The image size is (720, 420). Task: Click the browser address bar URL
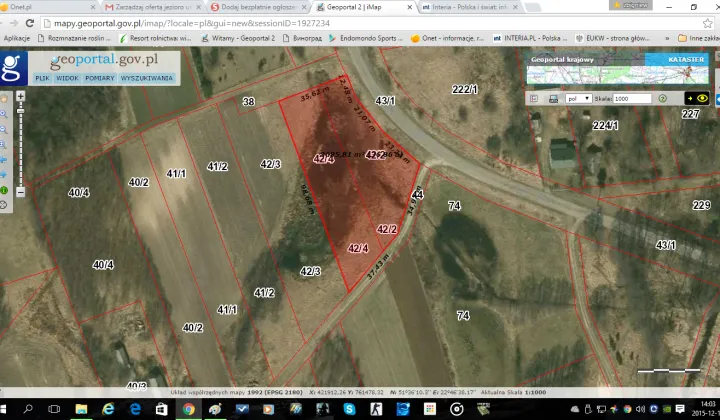(x=192, y=23)
